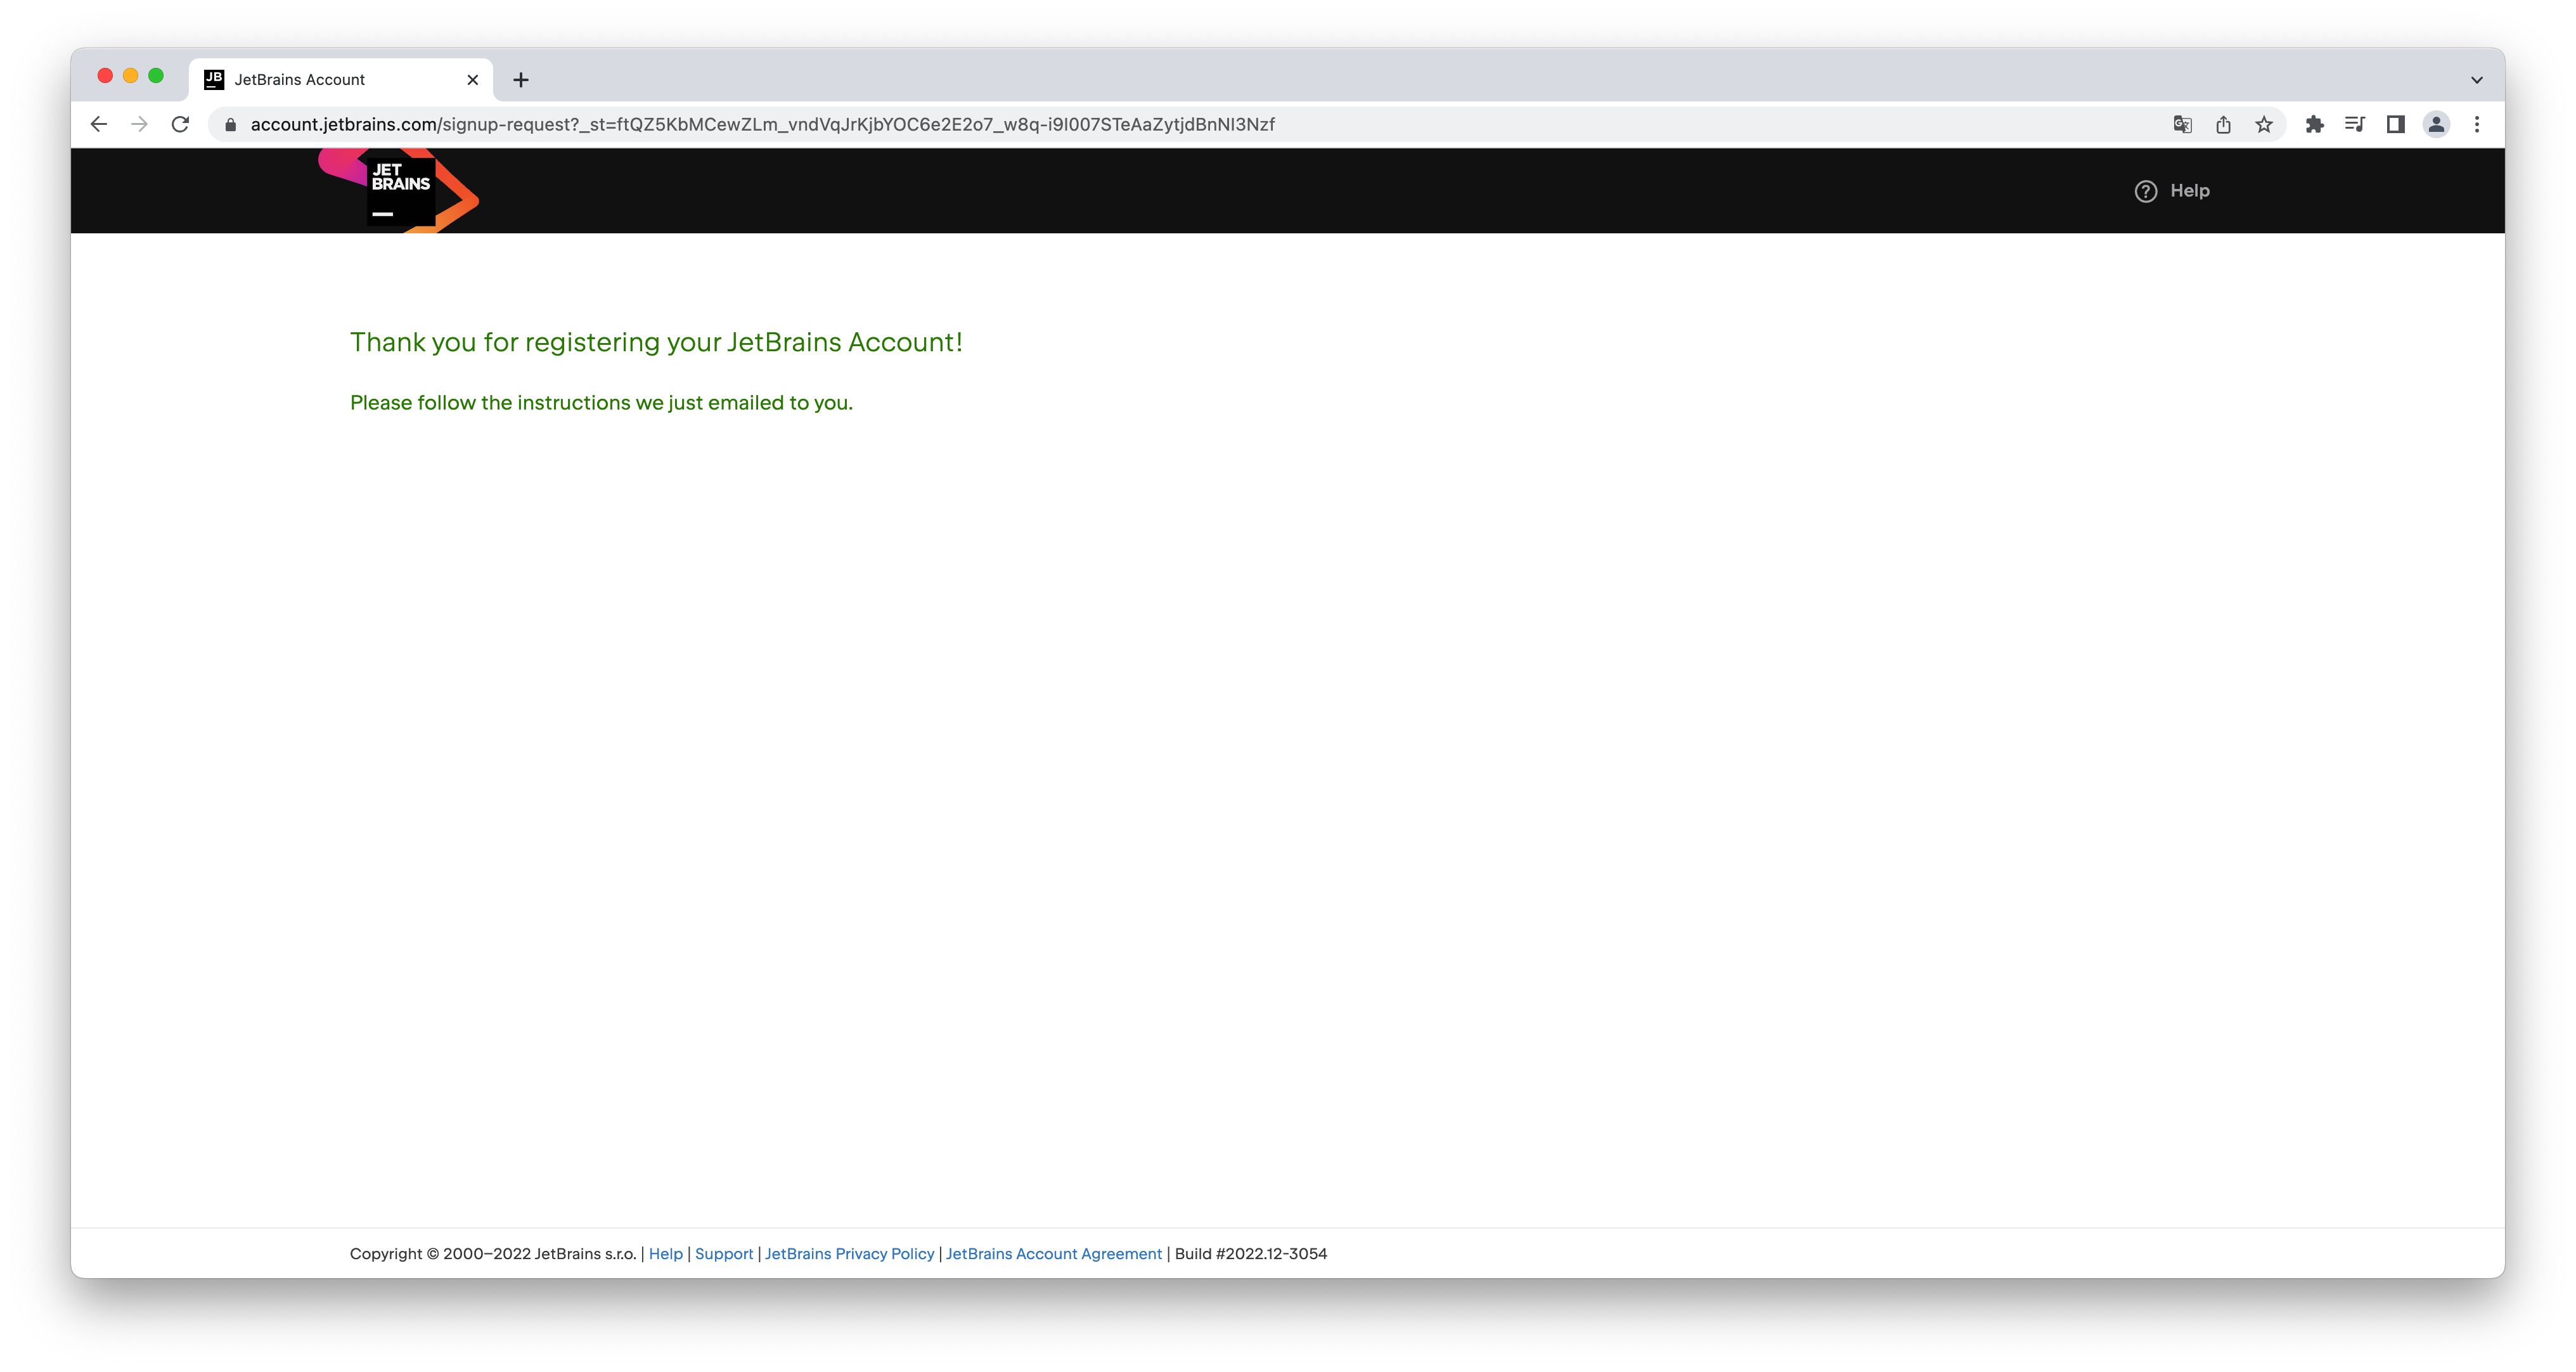Open Chrome three-dot menu
This screenshot has height=1372, width=2576.
point(2477,124)
